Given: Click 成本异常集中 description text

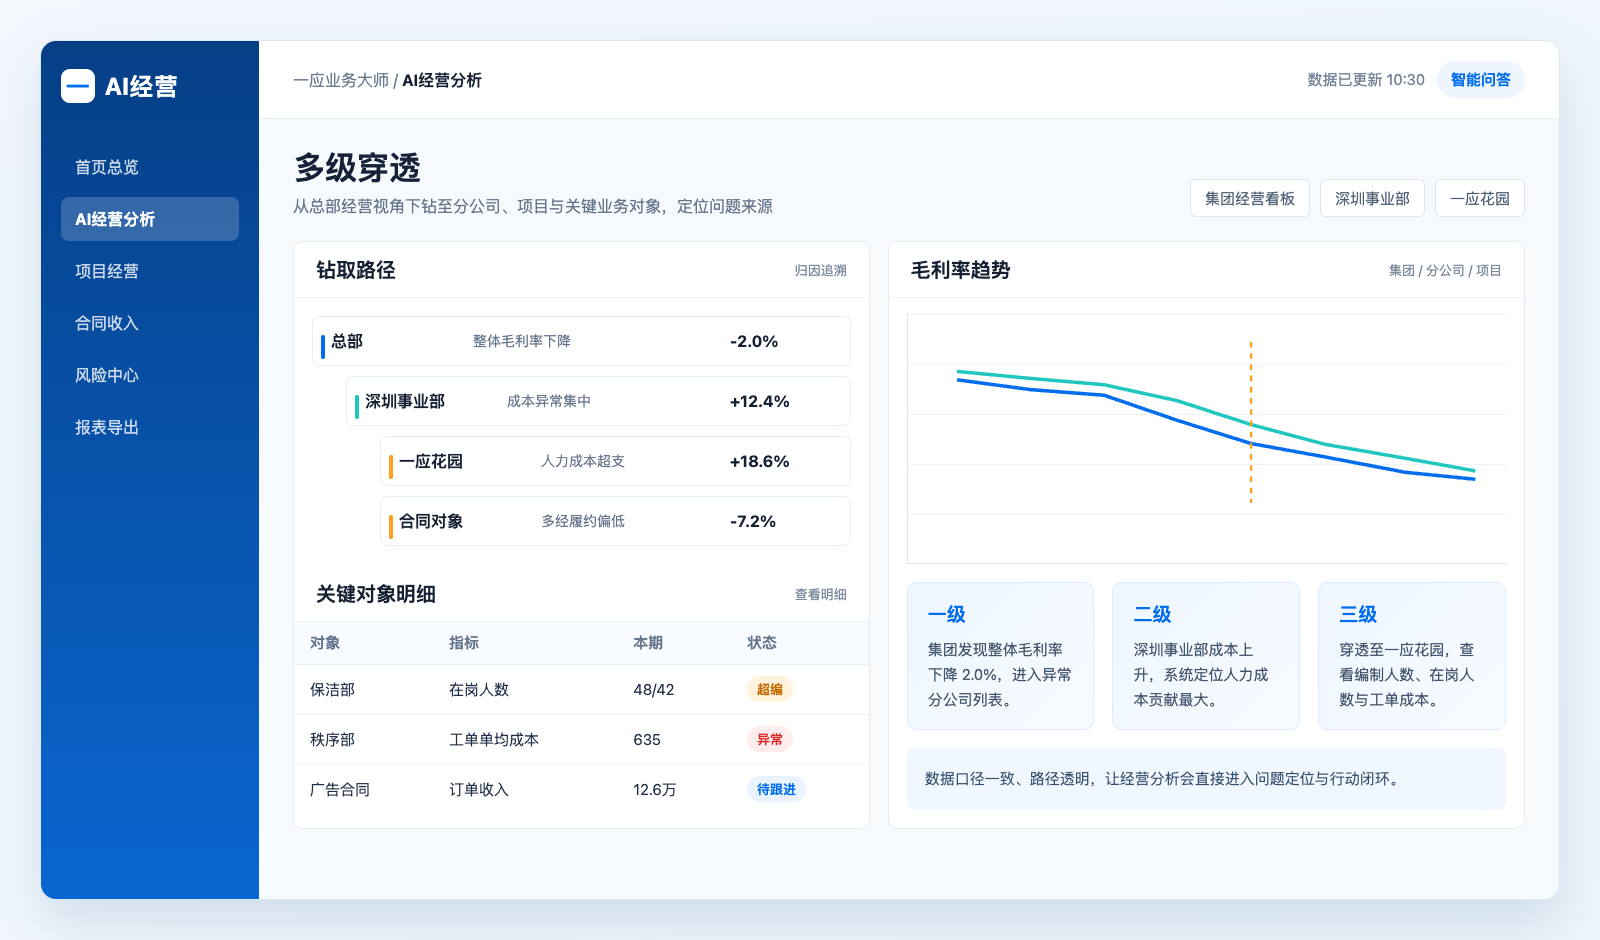Looking at the screenshot, I should pos(549,401).
